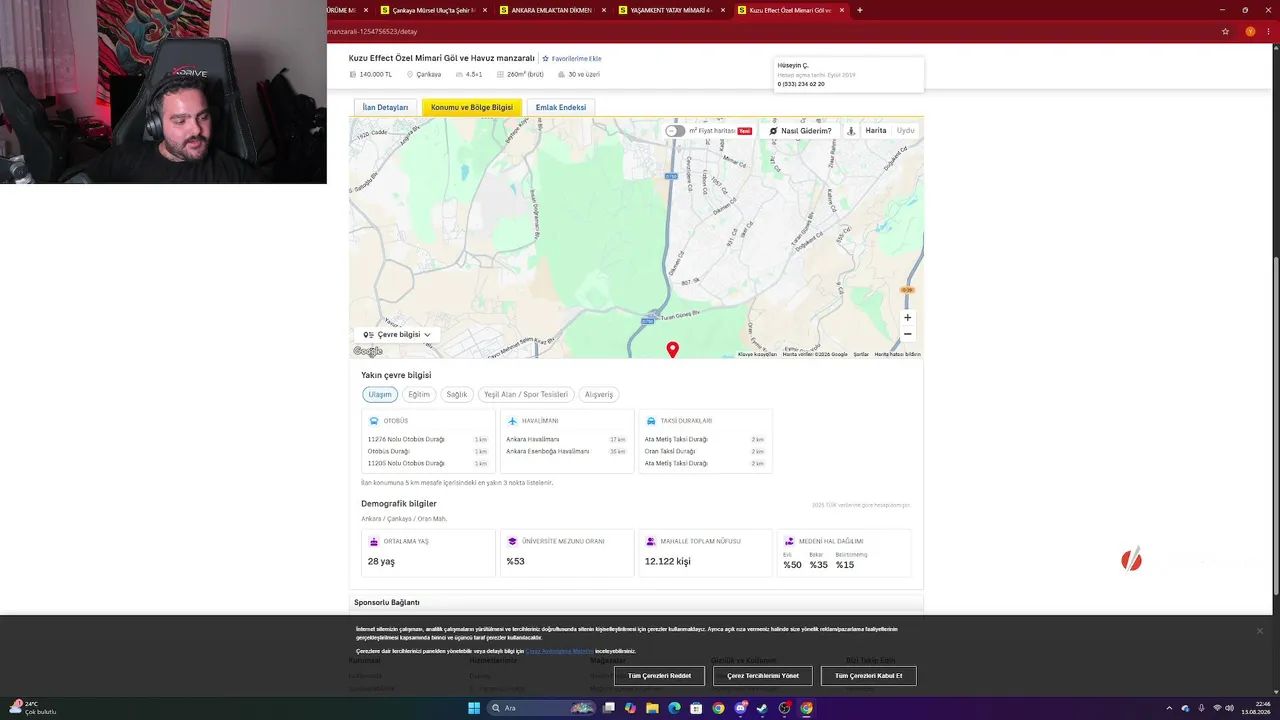This screenshot has width=1280, height=720.
Task: Select the Ulaşım filter chip
Action: pyautogui.click(x=380, y=395)
